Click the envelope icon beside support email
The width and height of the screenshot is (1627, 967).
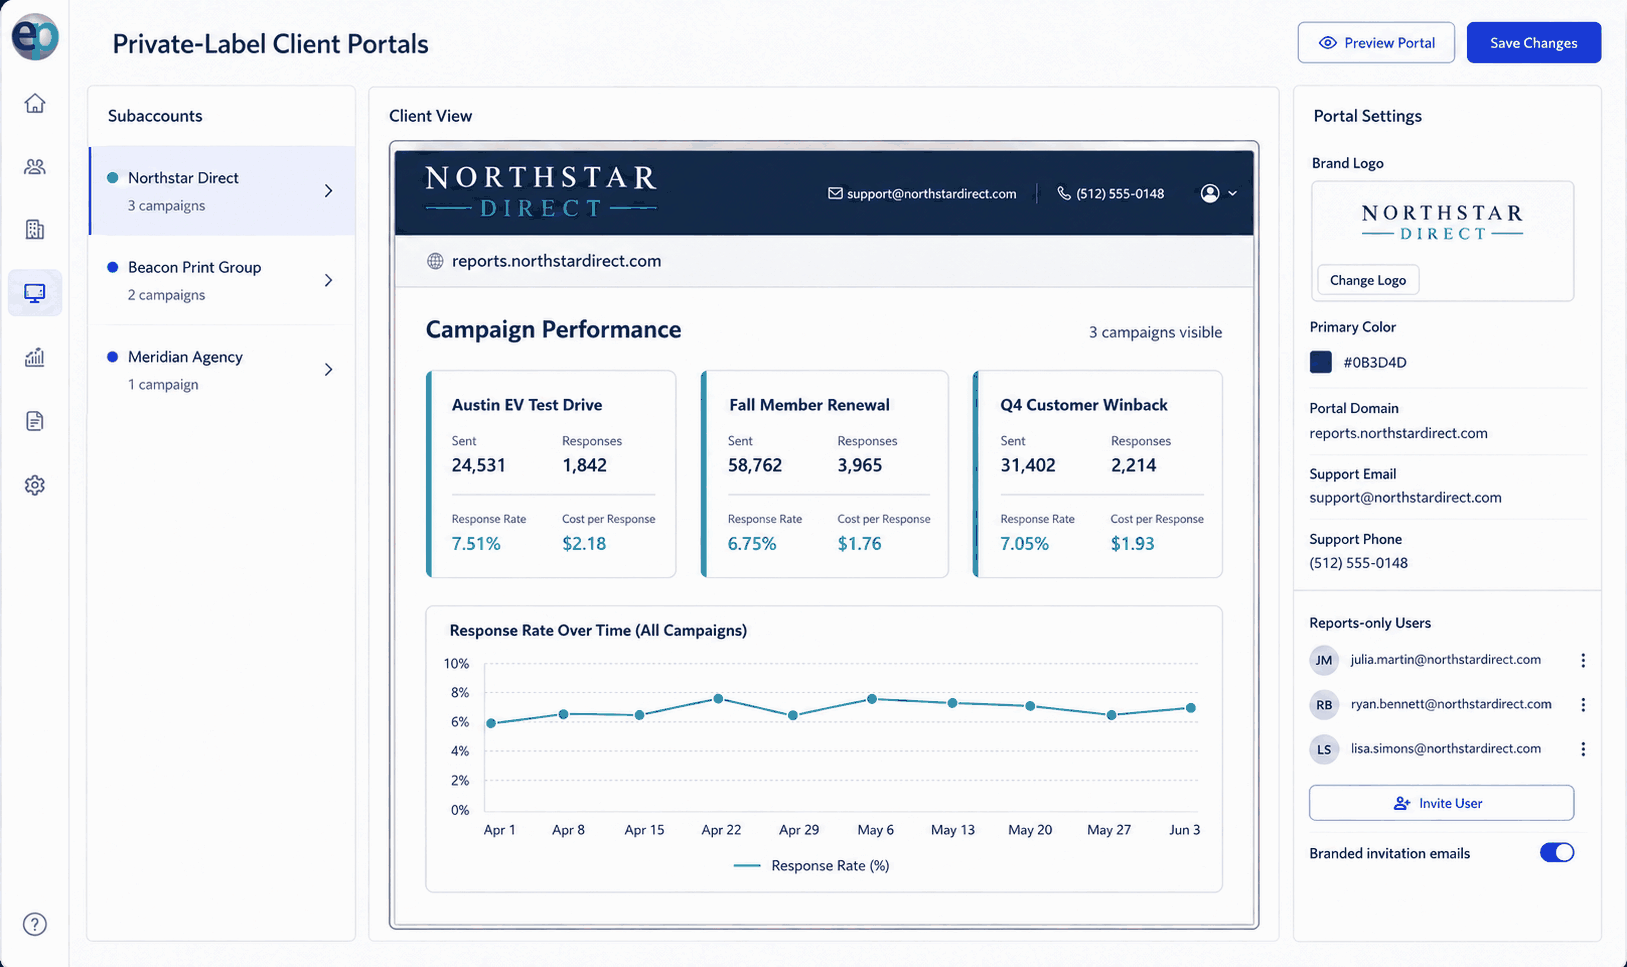point(835,193)
